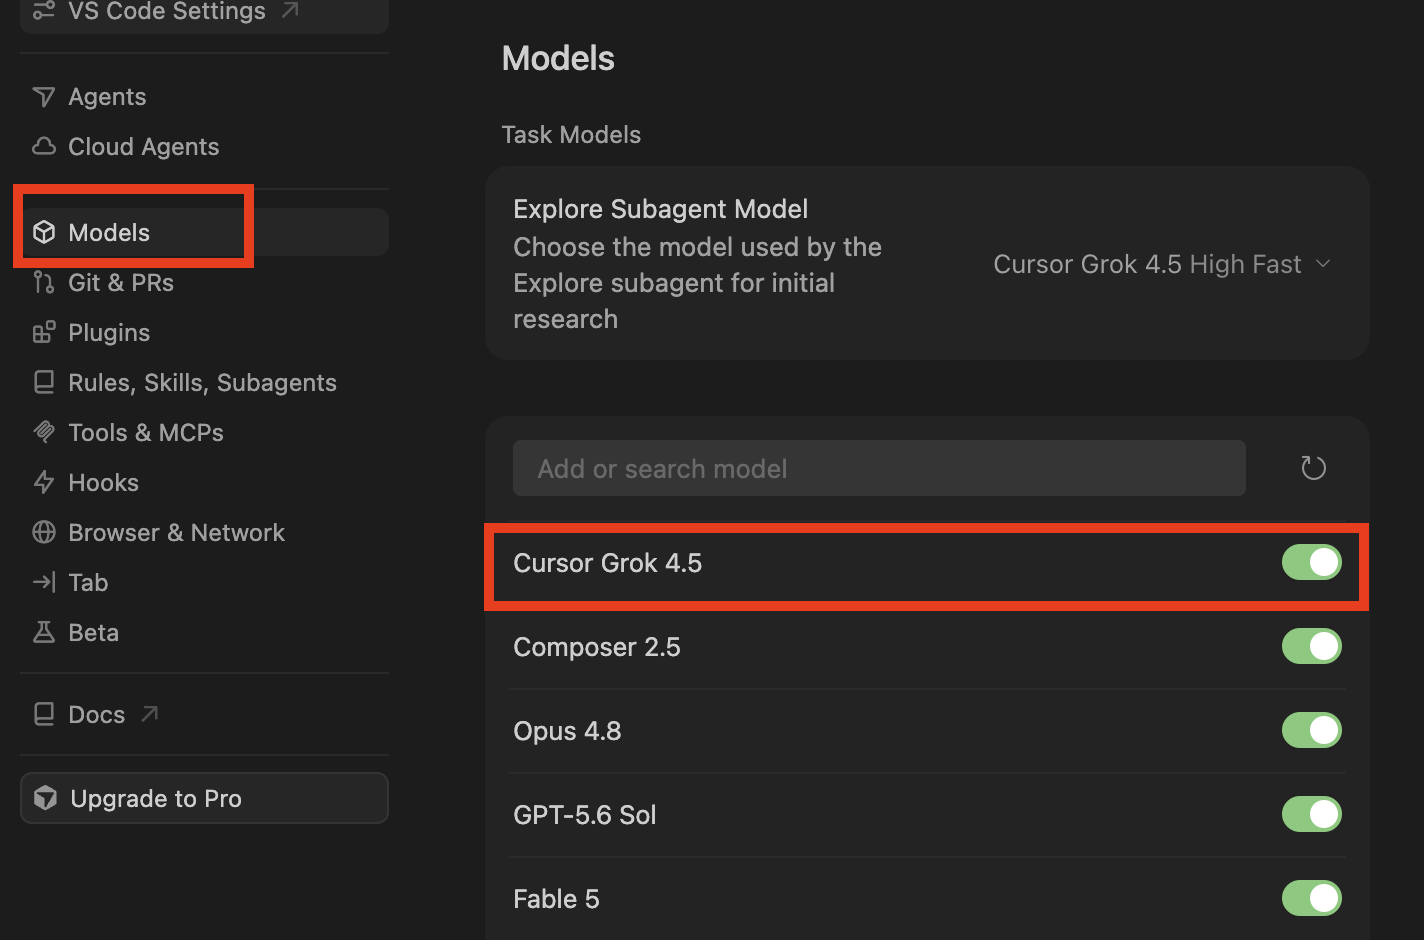Select the Models settings section
1424x940 pixels.
tap(204, 232)
